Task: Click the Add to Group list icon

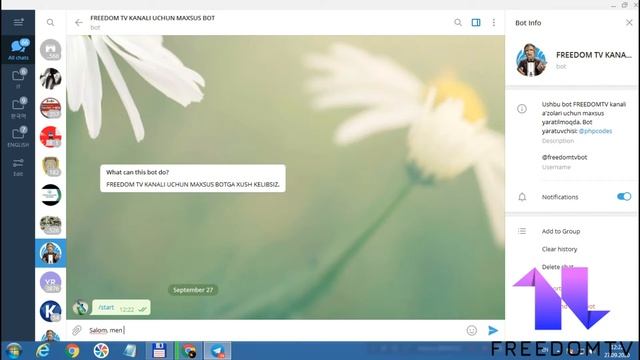Action: click(522, 231)
